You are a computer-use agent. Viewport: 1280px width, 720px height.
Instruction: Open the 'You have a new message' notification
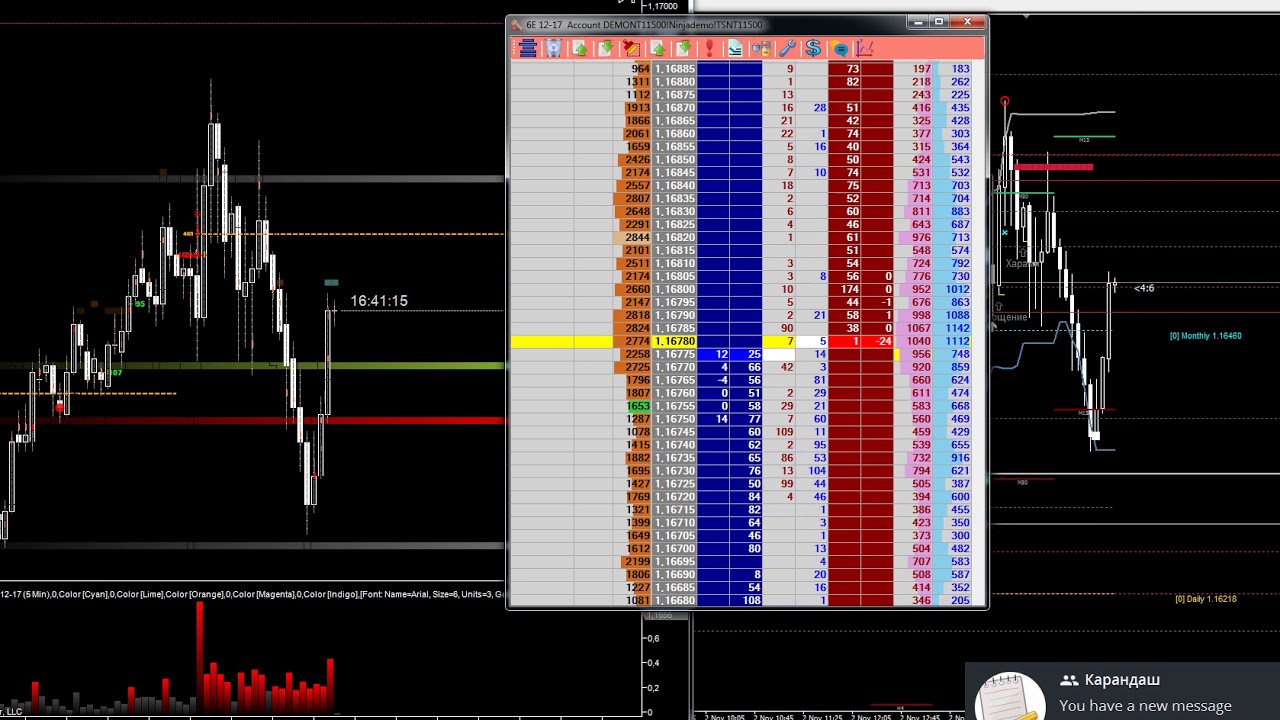1145,706
